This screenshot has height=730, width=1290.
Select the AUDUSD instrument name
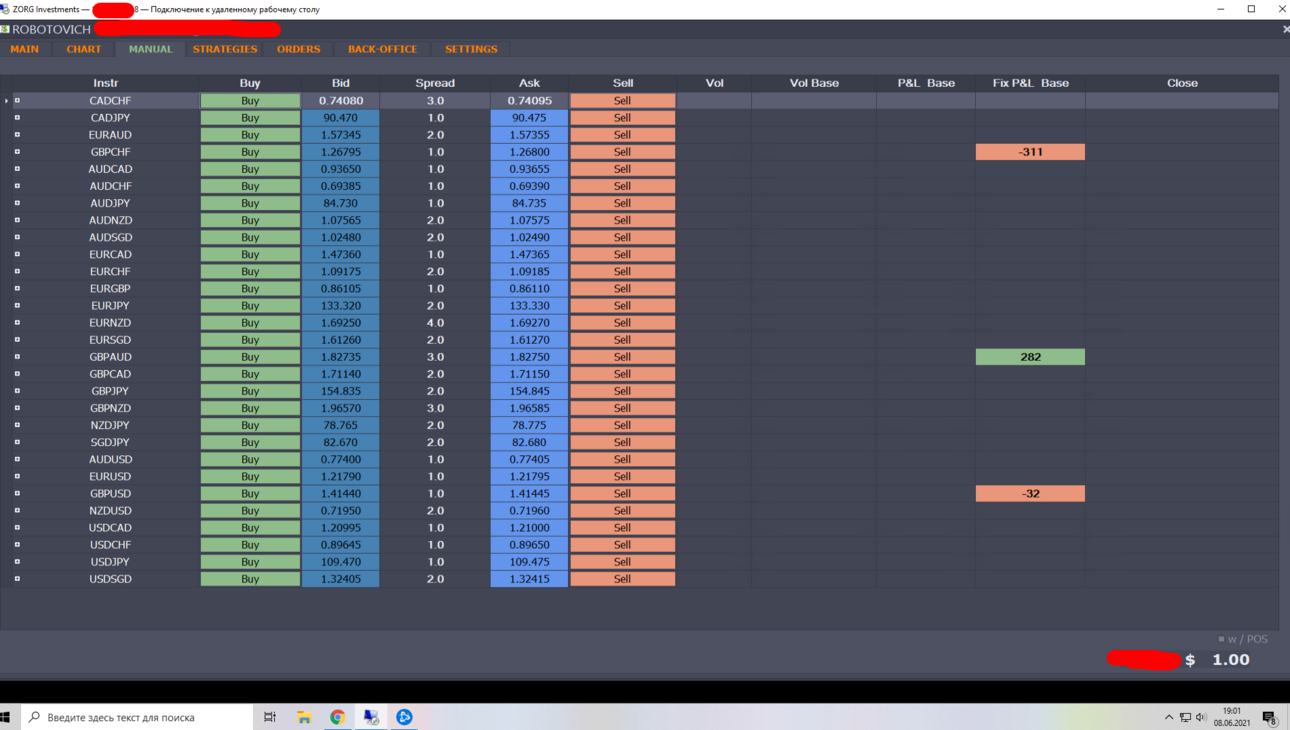(x=110, y=459)
